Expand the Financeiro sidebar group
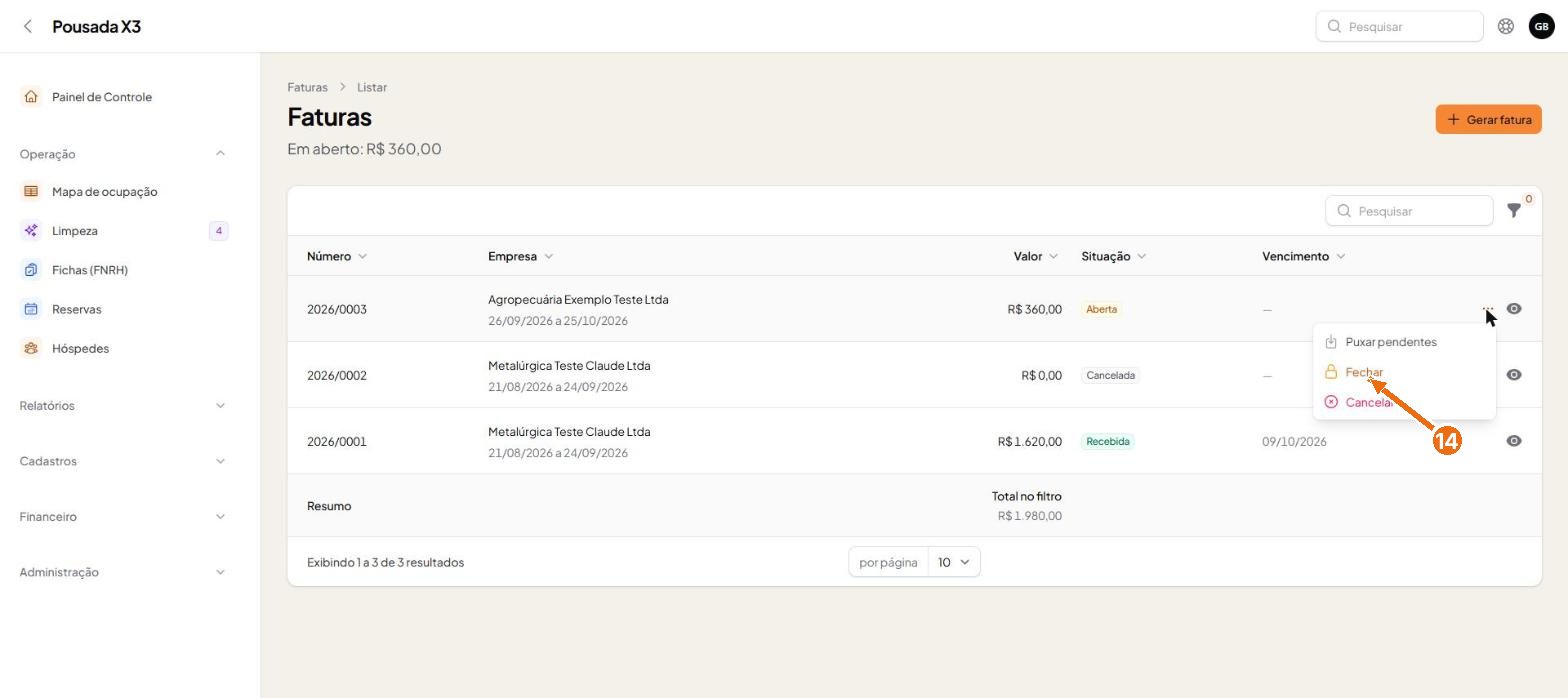Image resolution: width=1568 pixels, height=698 pixels. [123, 517]
